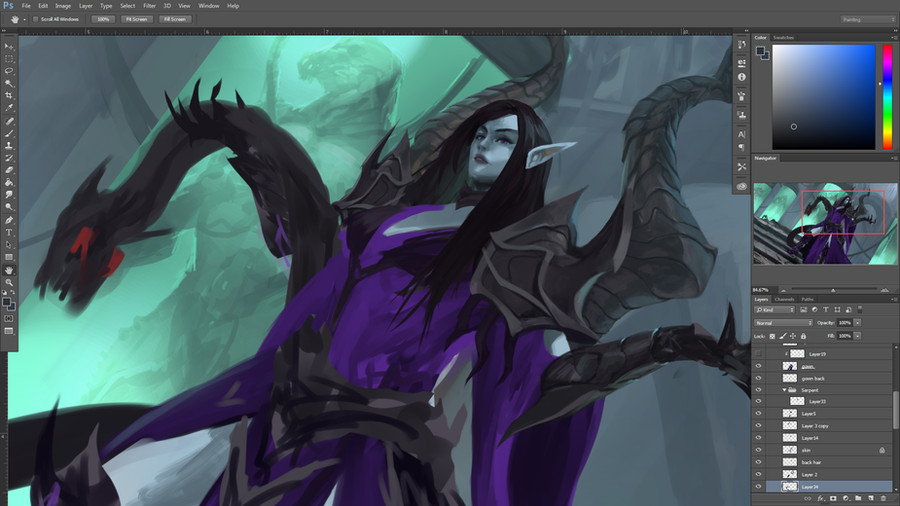Select the Eyedropper tool

pyautogui.click(x=9, y=107)
